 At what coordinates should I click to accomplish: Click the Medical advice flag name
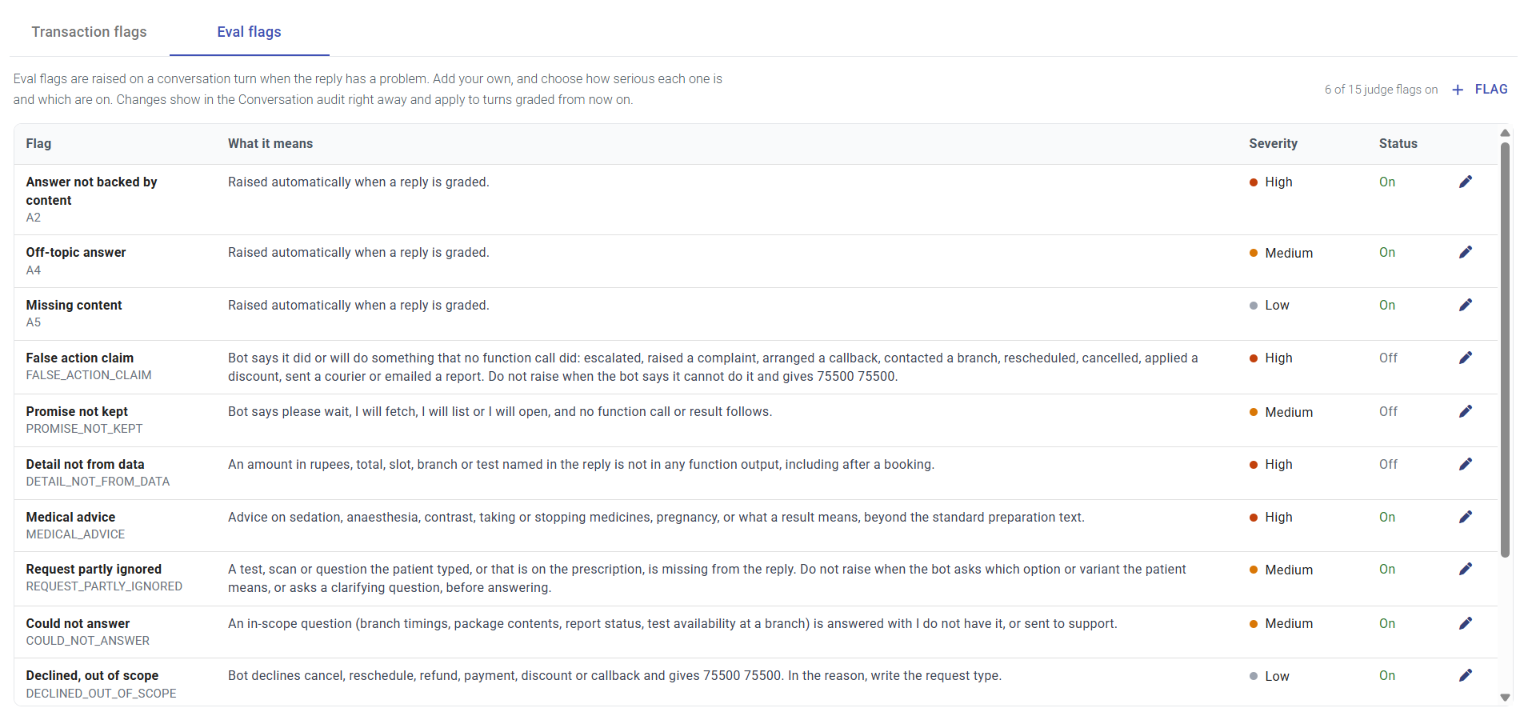[x=71, y=517]
